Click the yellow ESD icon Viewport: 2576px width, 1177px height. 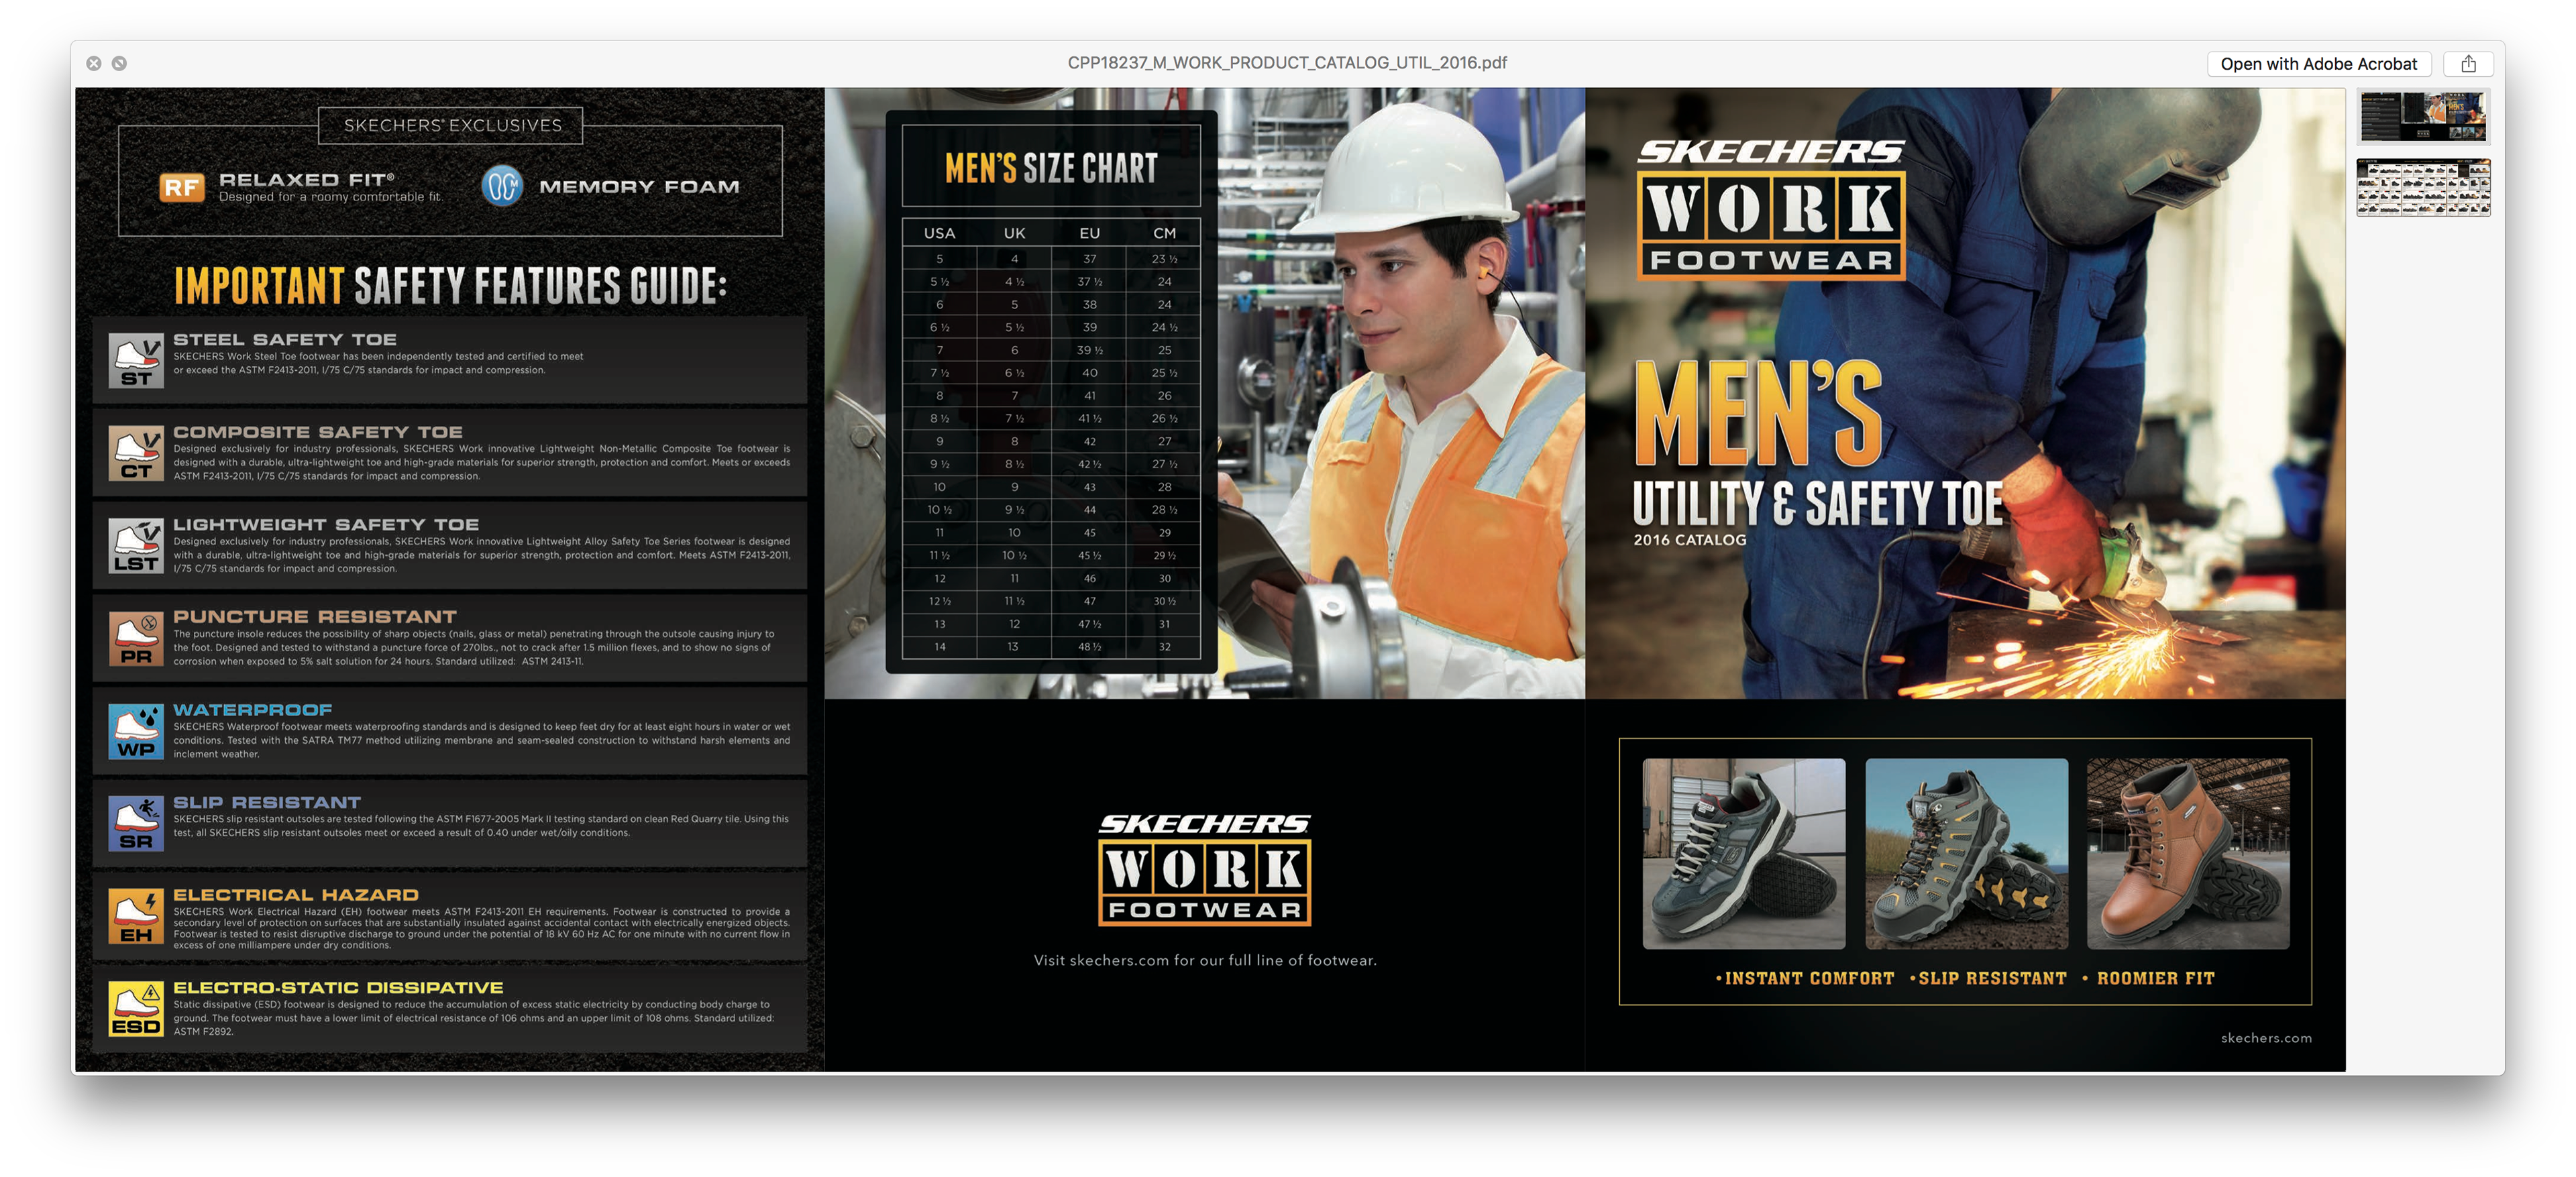point(136,1009)
